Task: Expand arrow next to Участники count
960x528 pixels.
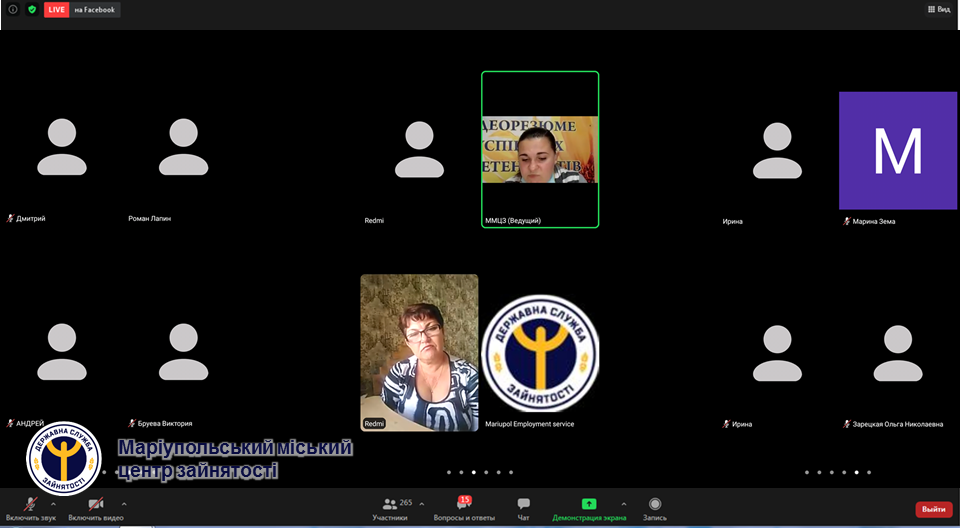Action: (x=422, y=504)
